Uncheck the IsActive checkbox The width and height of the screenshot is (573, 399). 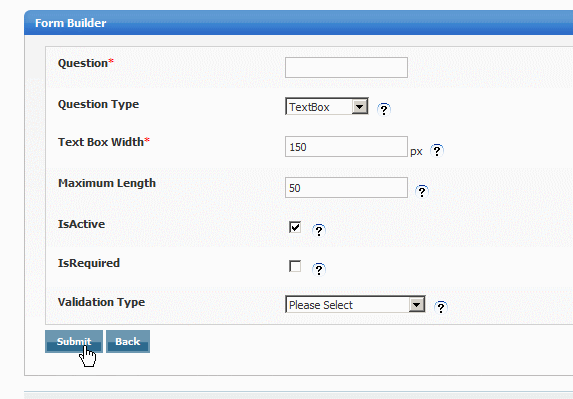[x=295, y=227]
